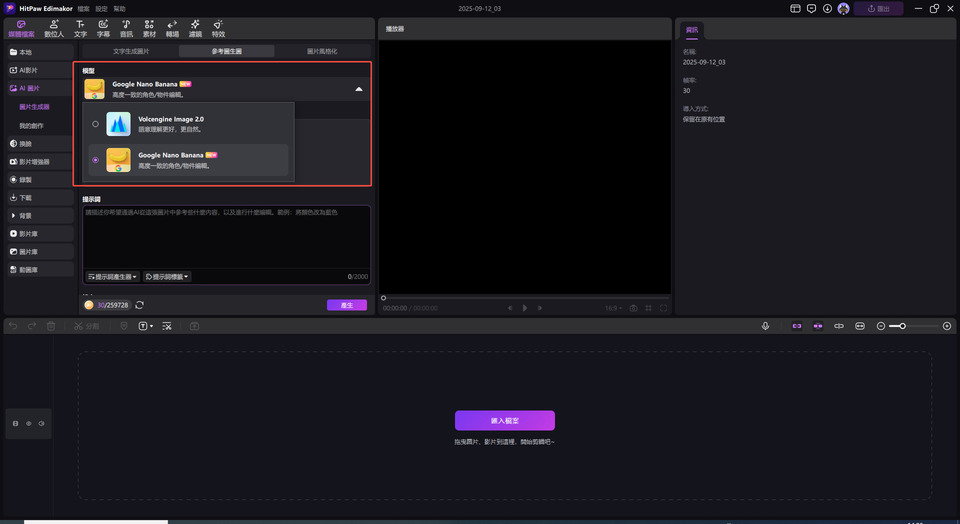The image size is (960, 524).
Task: Open the 特效 effects panel
Action: click(218, 27)
